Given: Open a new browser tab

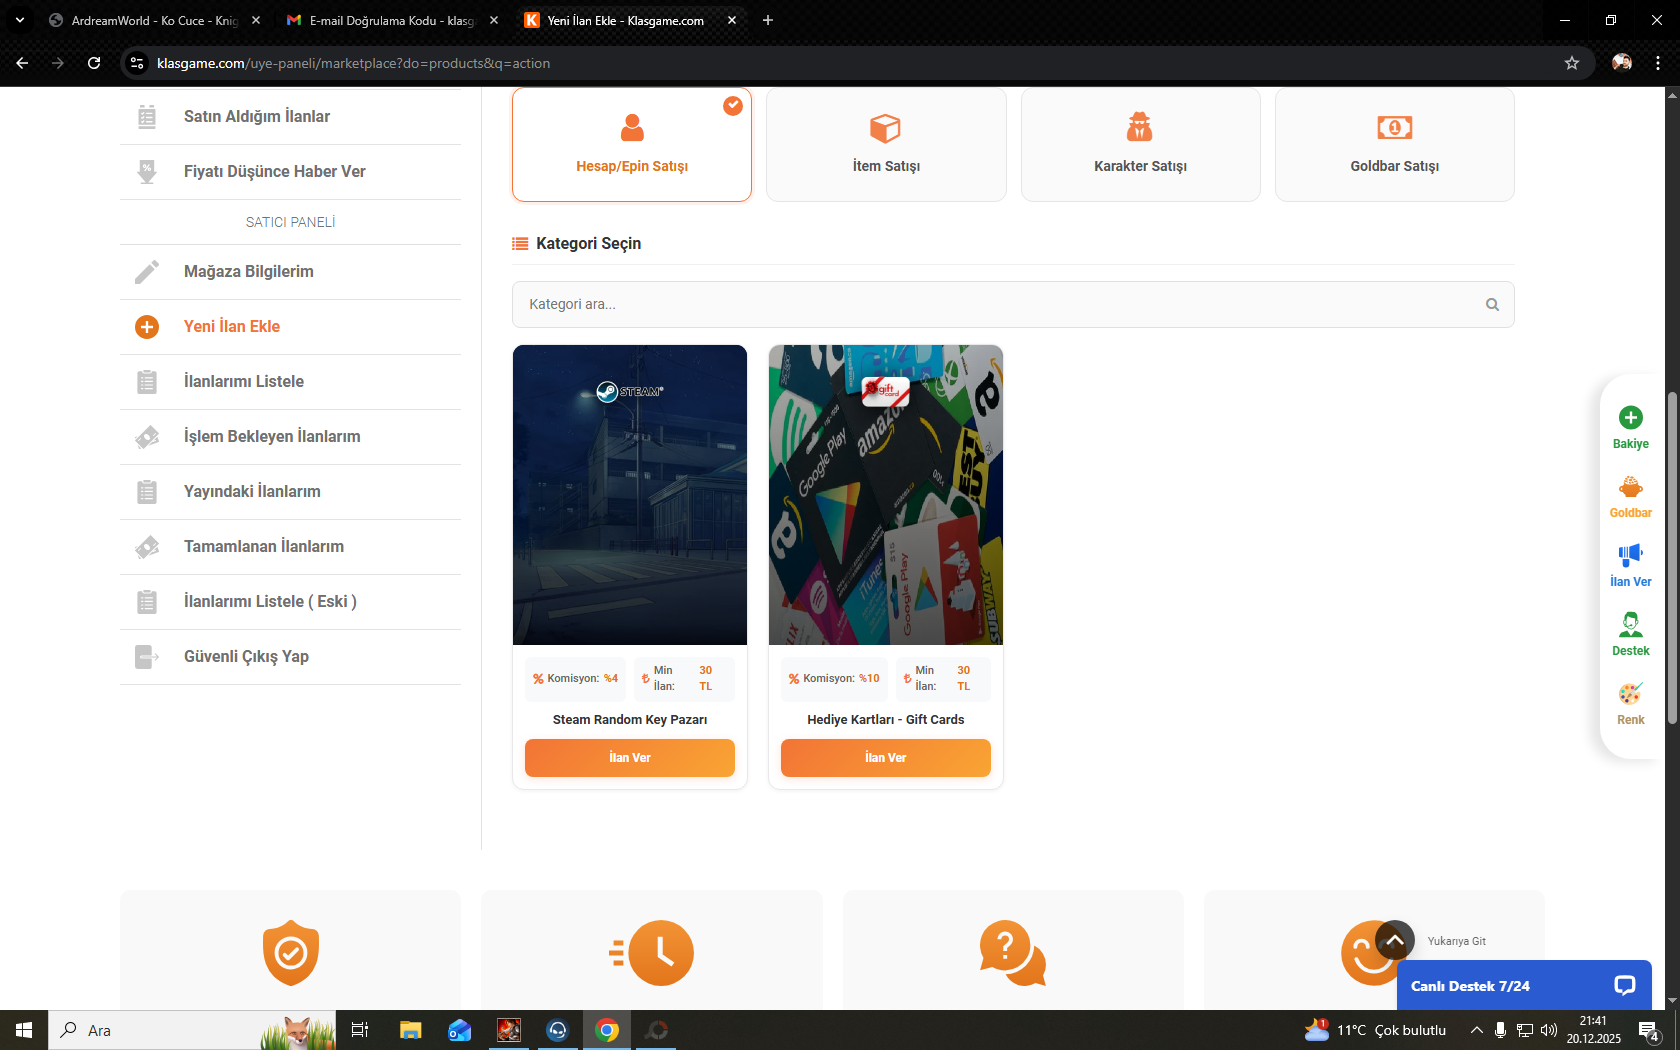Looking at the screenshot, I should click(x=768, y=20).
